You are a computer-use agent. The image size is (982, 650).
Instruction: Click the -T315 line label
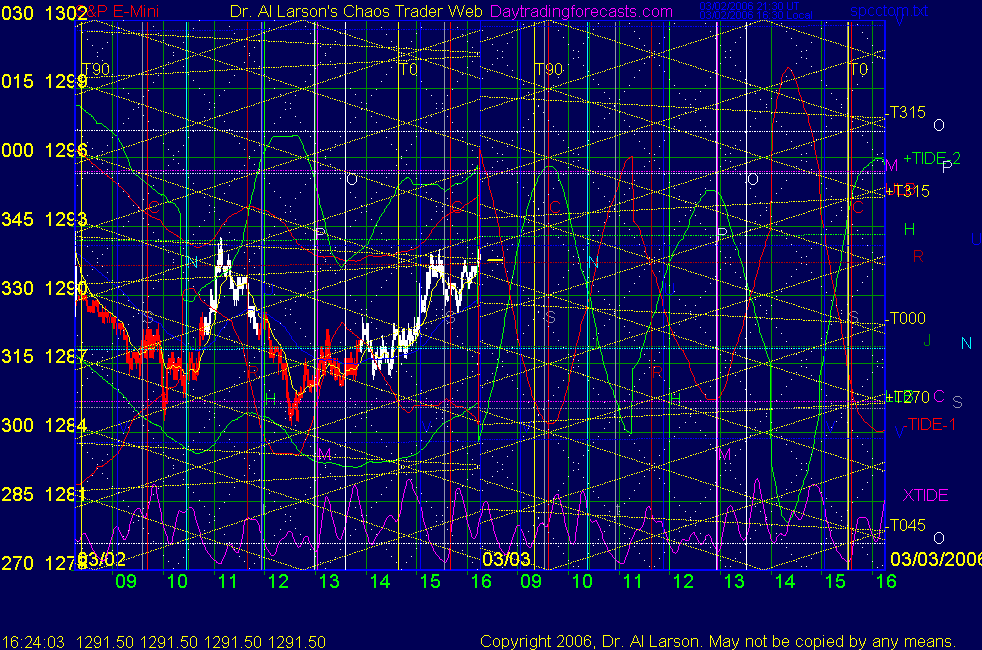(x=906, y=112)
